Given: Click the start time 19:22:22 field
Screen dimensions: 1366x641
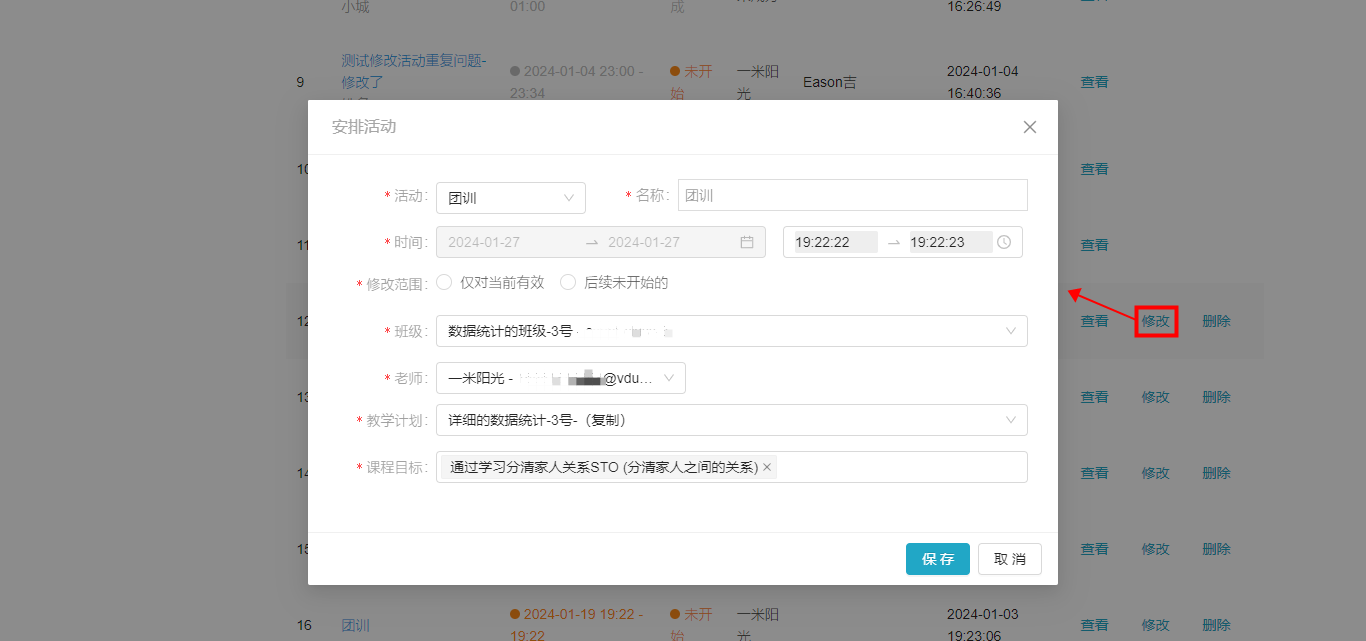Looking at the screenshot, I should 834,242.
